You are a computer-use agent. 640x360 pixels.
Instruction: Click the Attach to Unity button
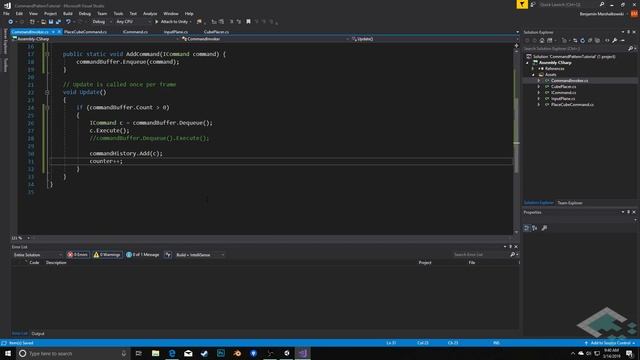(x=173, y=22)
